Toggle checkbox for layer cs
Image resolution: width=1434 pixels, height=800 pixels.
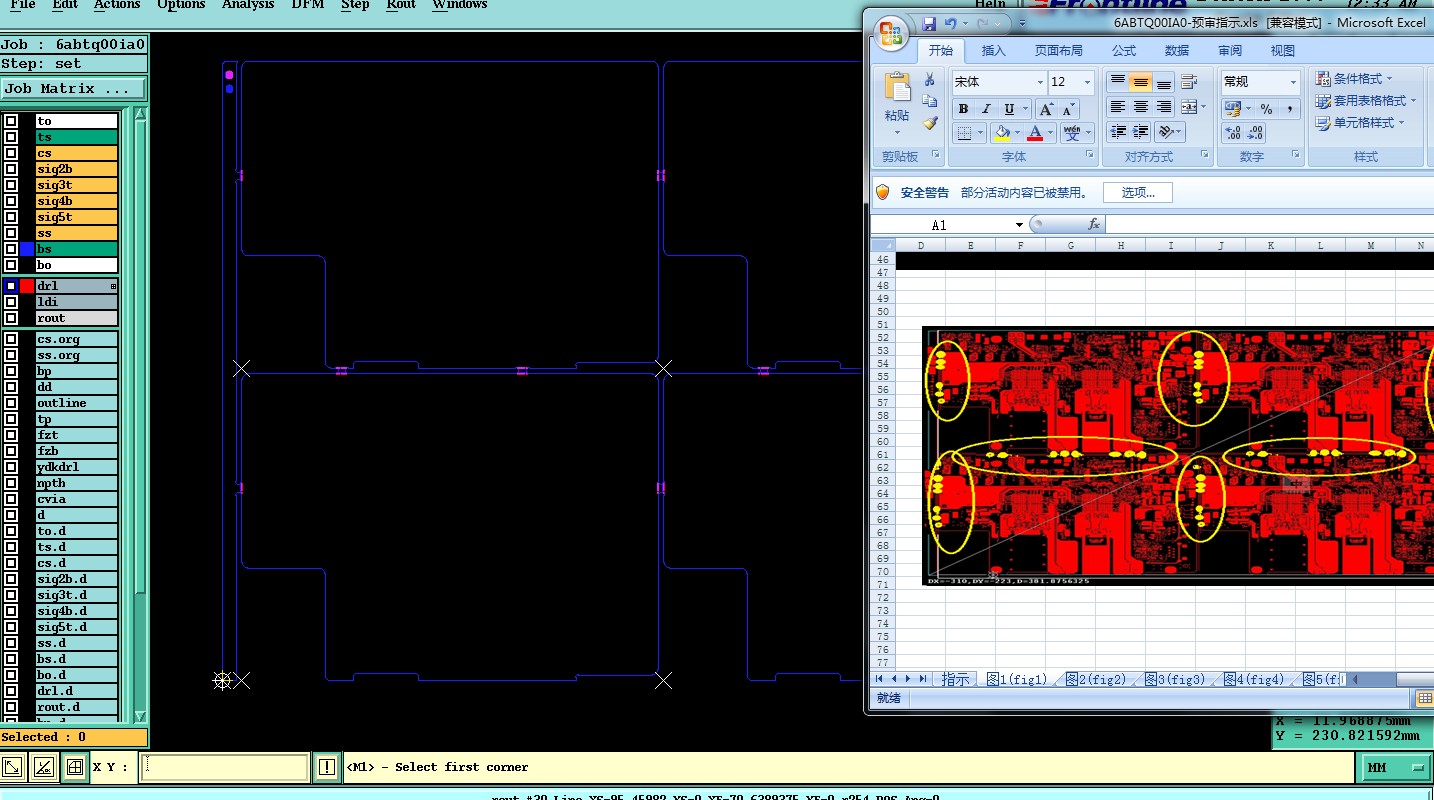pos(11,153)
